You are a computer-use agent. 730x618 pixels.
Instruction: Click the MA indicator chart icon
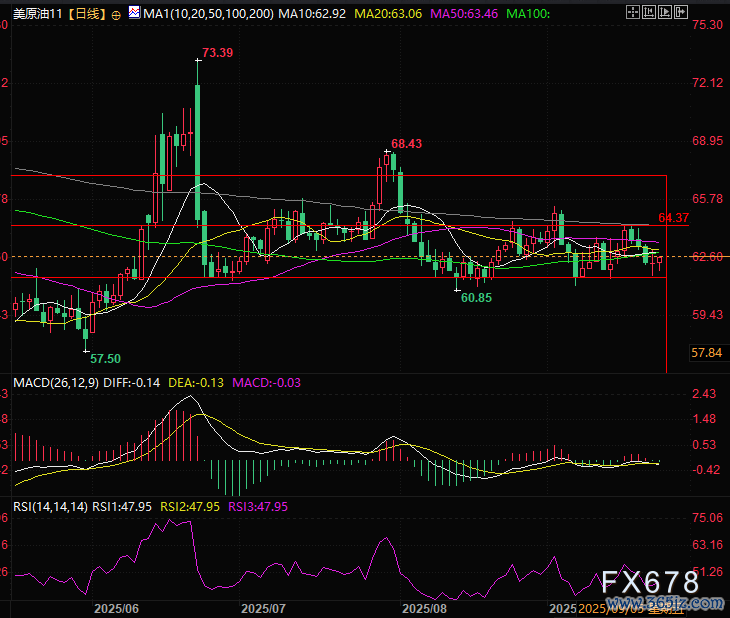click(134, 14)
